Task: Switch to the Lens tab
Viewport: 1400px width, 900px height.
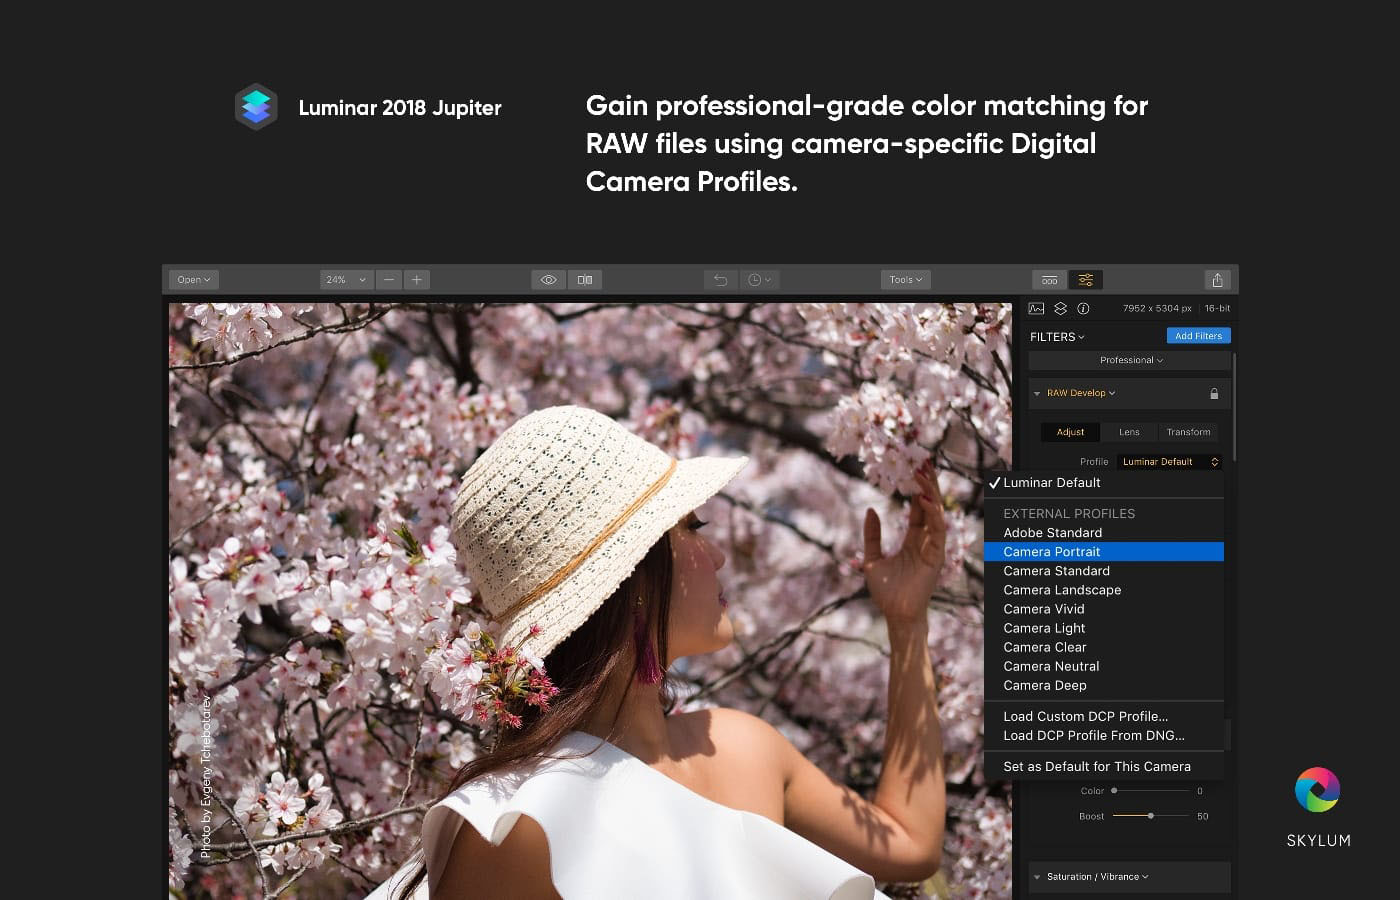Action: point(1129,432)
